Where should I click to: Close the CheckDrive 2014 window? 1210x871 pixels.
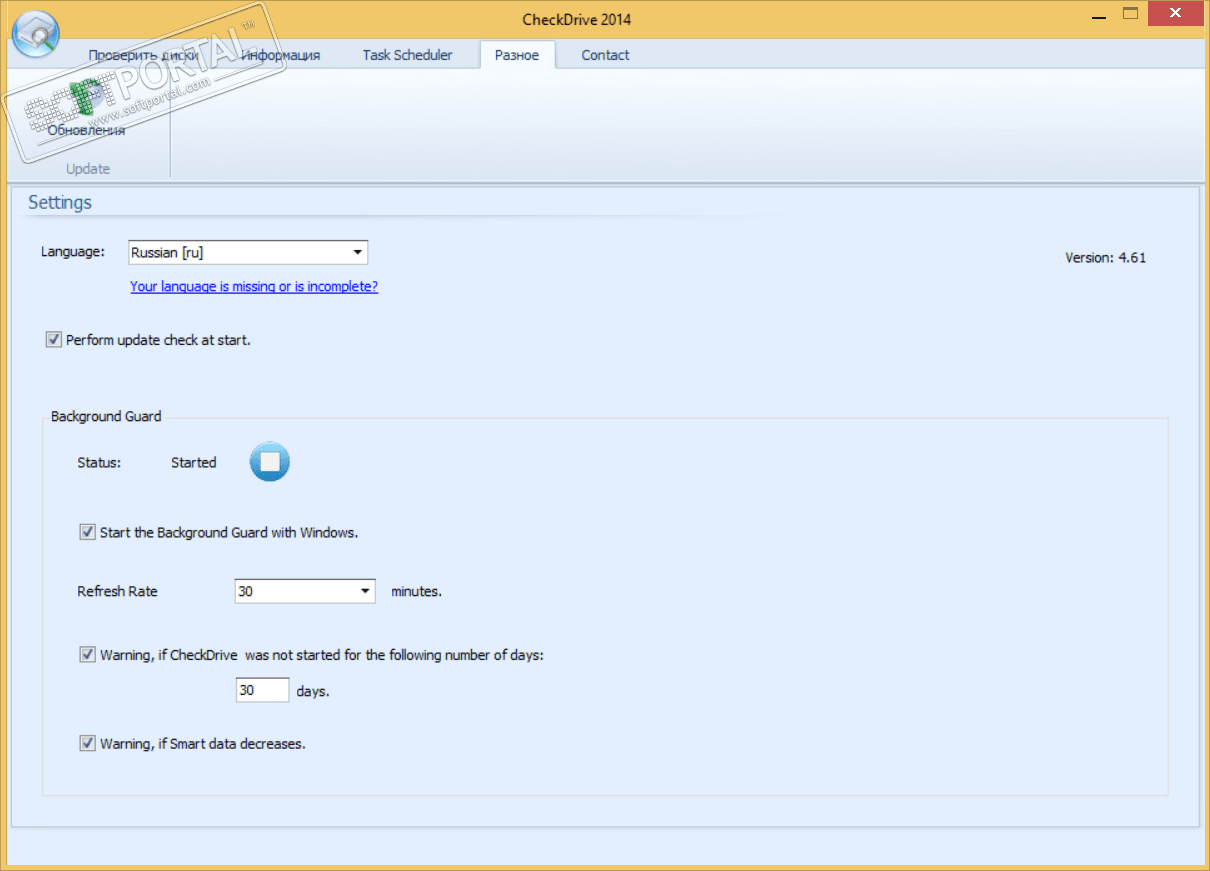(x=1174, y=14)
